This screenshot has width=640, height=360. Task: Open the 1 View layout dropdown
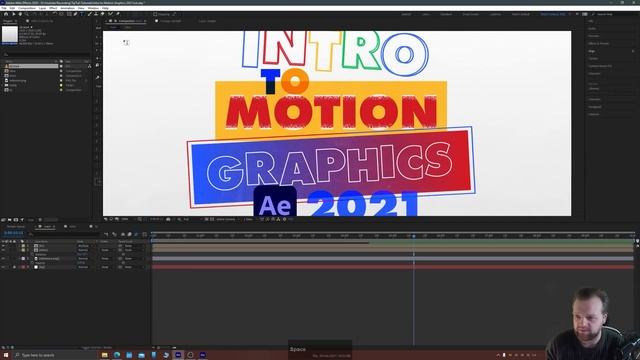[x=249, y=219]
